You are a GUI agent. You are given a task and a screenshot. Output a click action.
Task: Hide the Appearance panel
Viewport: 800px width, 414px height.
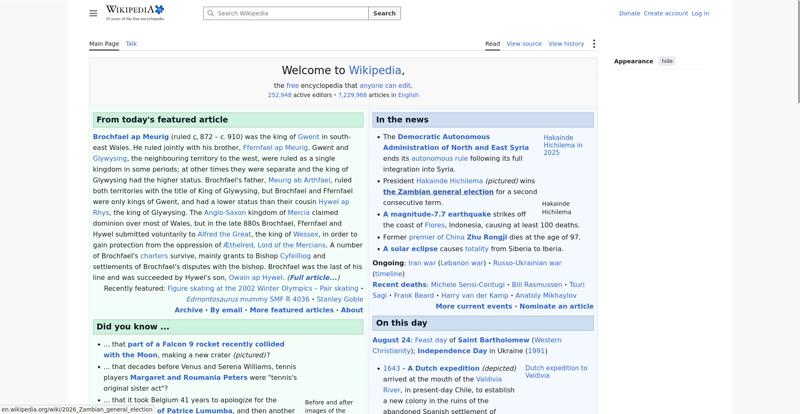pyautogui.click(x=667, y=61)
